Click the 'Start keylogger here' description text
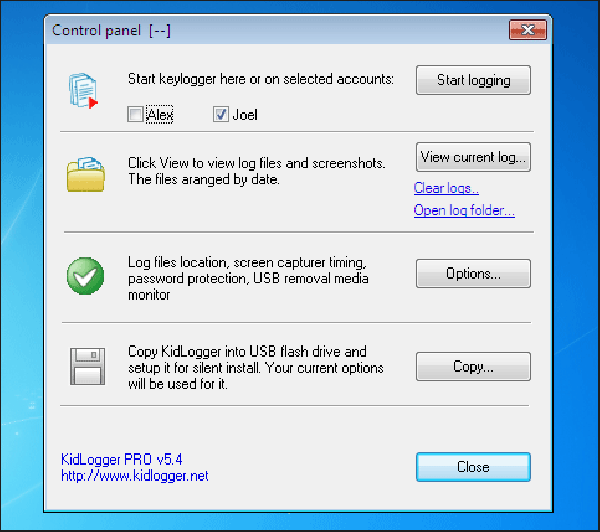 pyautogui.click(x=261, y=79)
